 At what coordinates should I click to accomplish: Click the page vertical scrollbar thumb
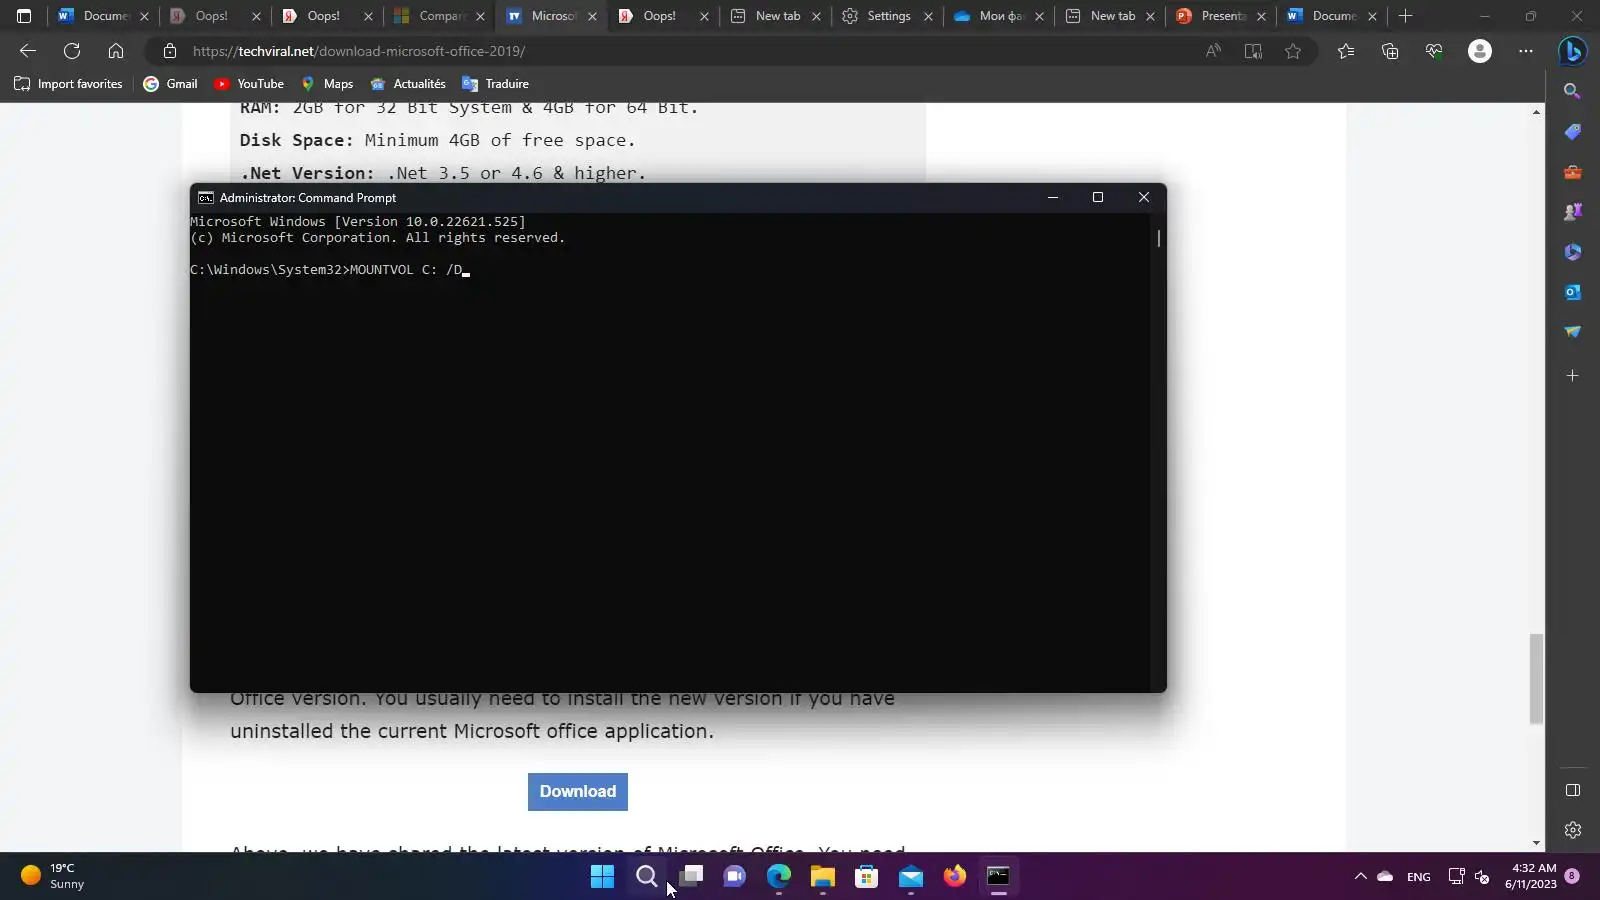pyautogui.click(x=1537, y=679)
